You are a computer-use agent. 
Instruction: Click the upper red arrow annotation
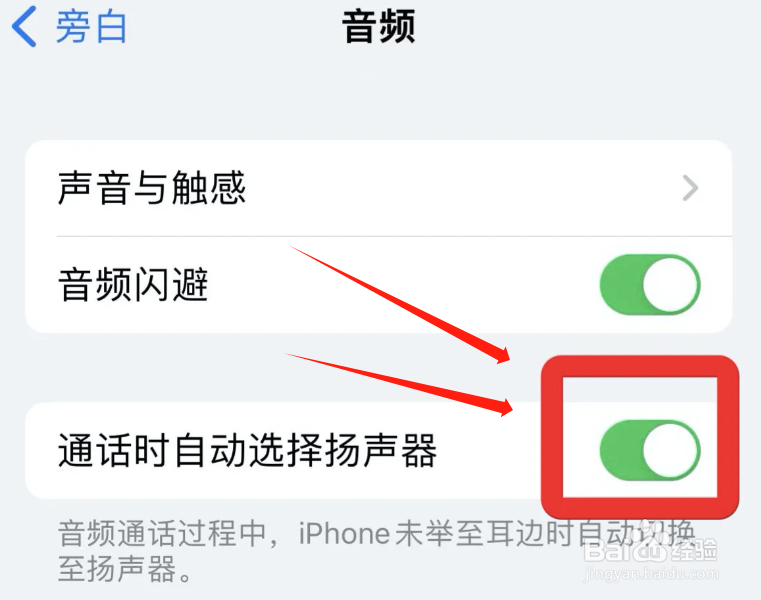pyautogui.click(x=400, y=304)
